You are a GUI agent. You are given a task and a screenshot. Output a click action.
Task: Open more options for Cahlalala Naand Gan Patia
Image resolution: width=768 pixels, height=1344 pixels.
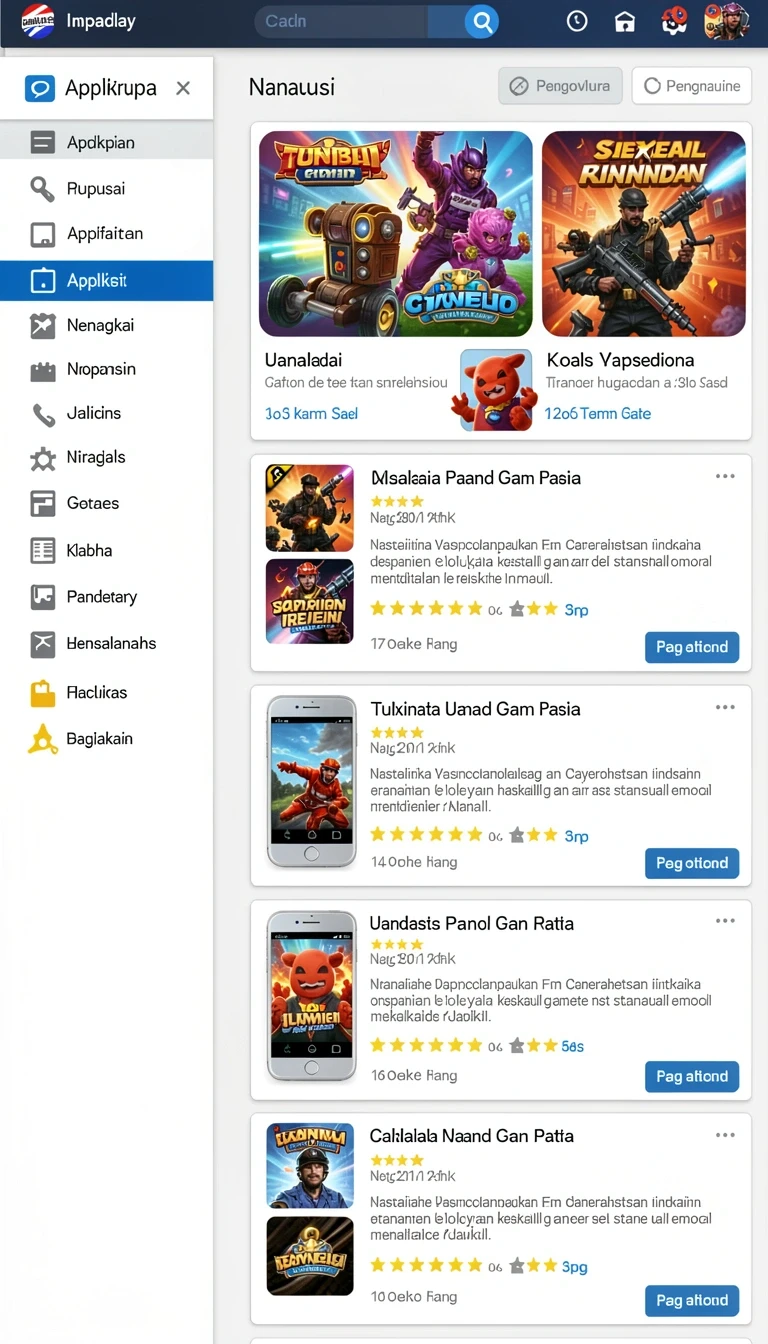point(725,1135)
